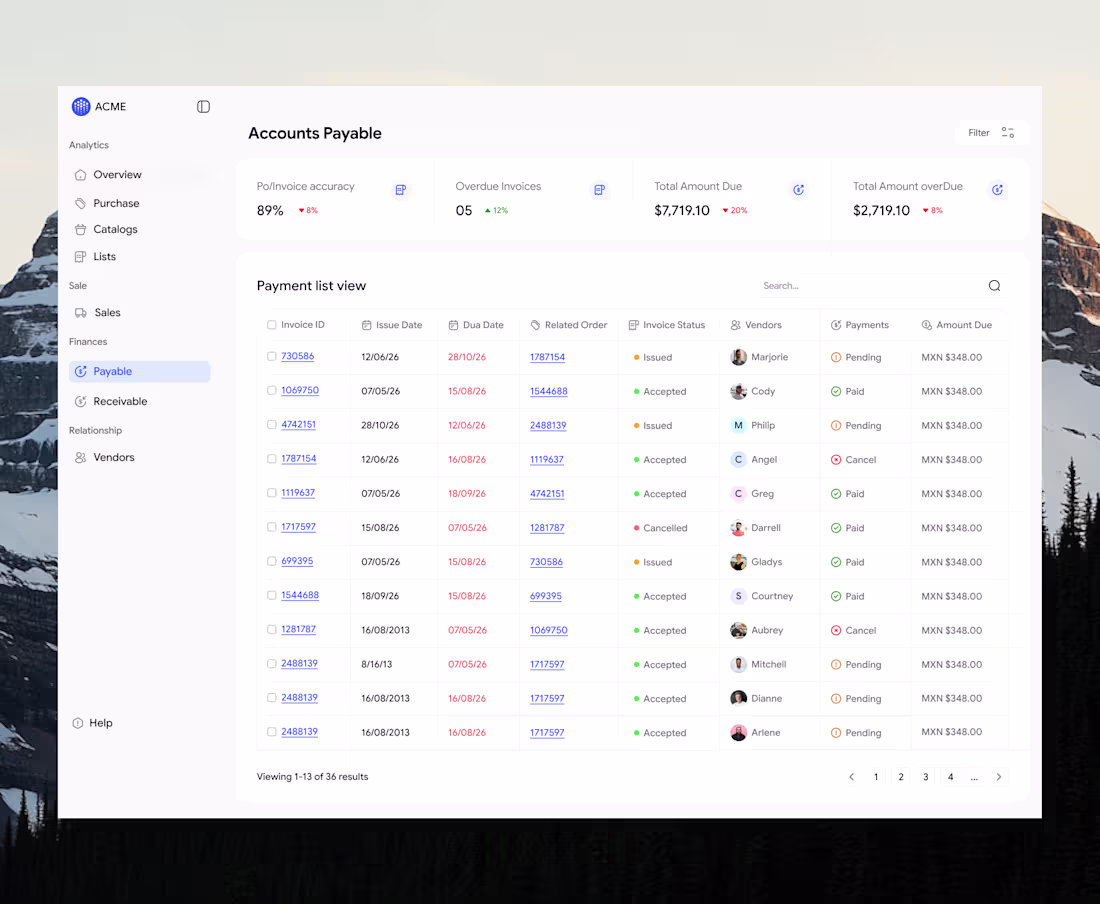The image size is (1100, 904).
Task: Collapse the sidebar using the panel toggle
Action: click(x=203, y=106)
